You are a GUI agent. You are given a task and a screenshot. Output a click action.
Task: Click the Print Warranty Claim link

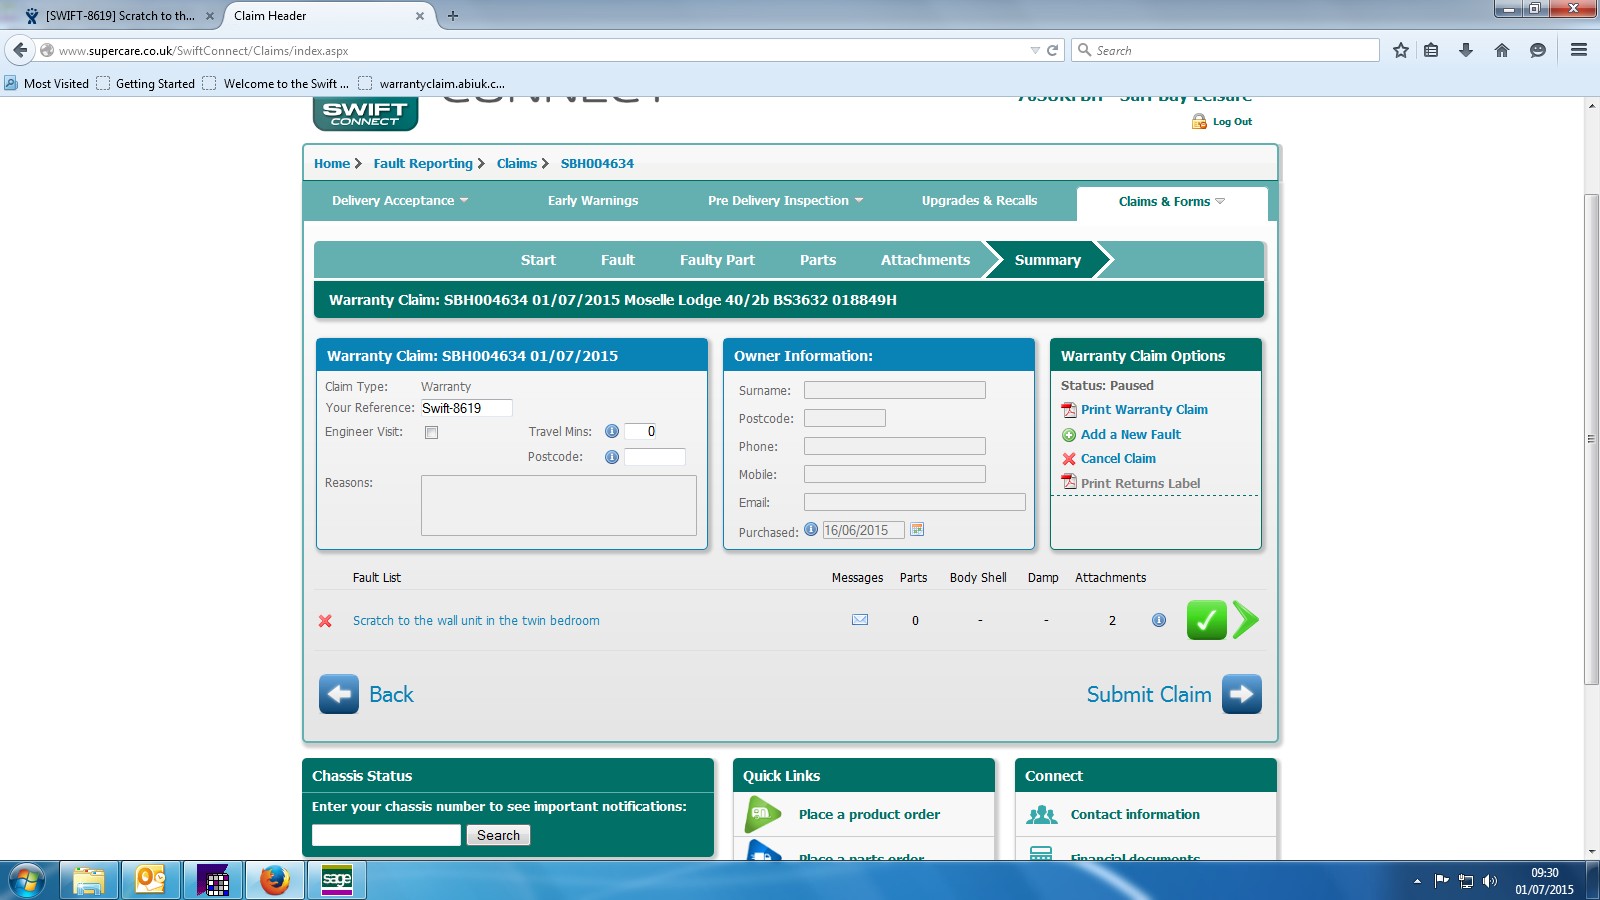(1144, 410)
